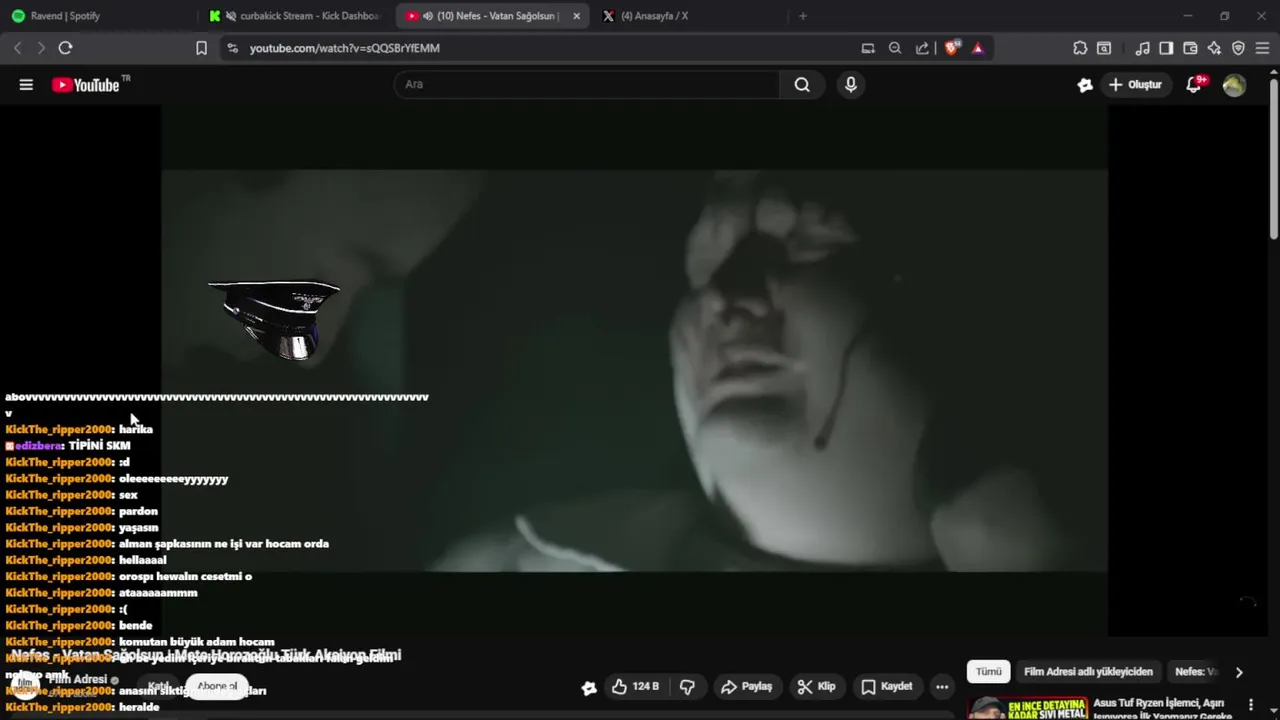Show more filter chips with arrow
1280x720 pixels.
[x=1239, y=672]
